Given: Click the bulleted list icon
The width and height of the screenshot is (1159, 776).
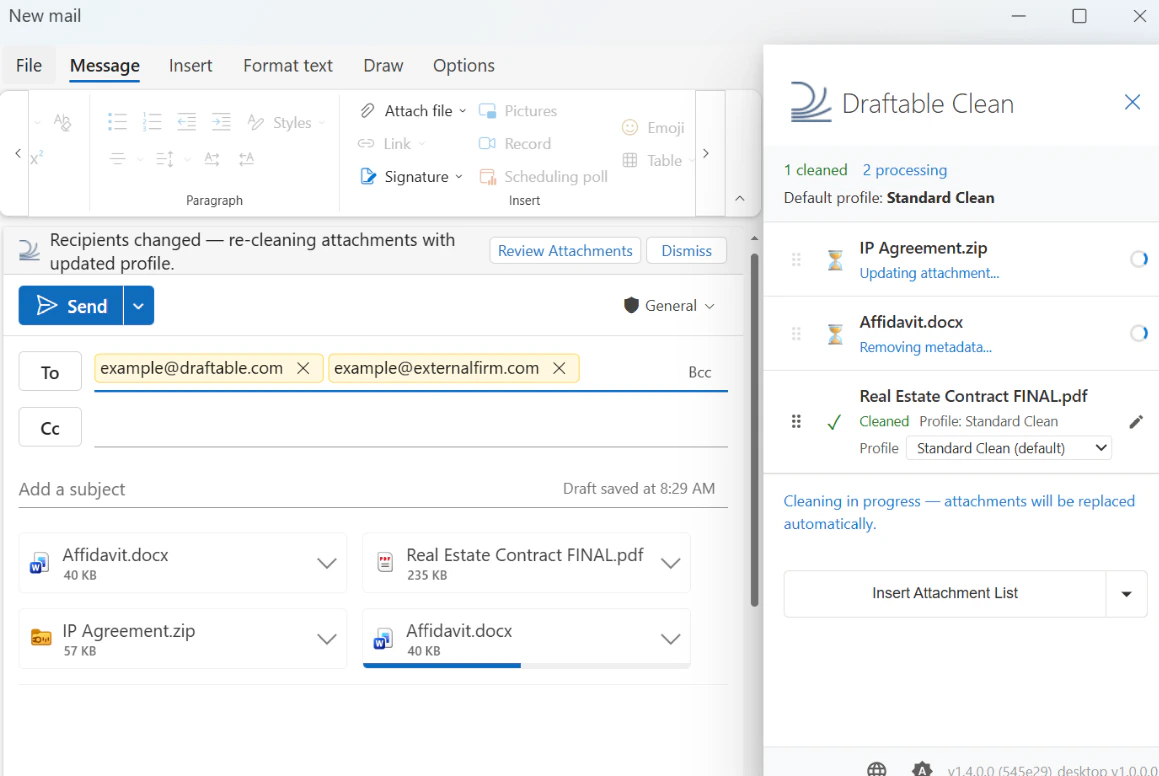Looking at the screenshot, I should coord(118,122).
